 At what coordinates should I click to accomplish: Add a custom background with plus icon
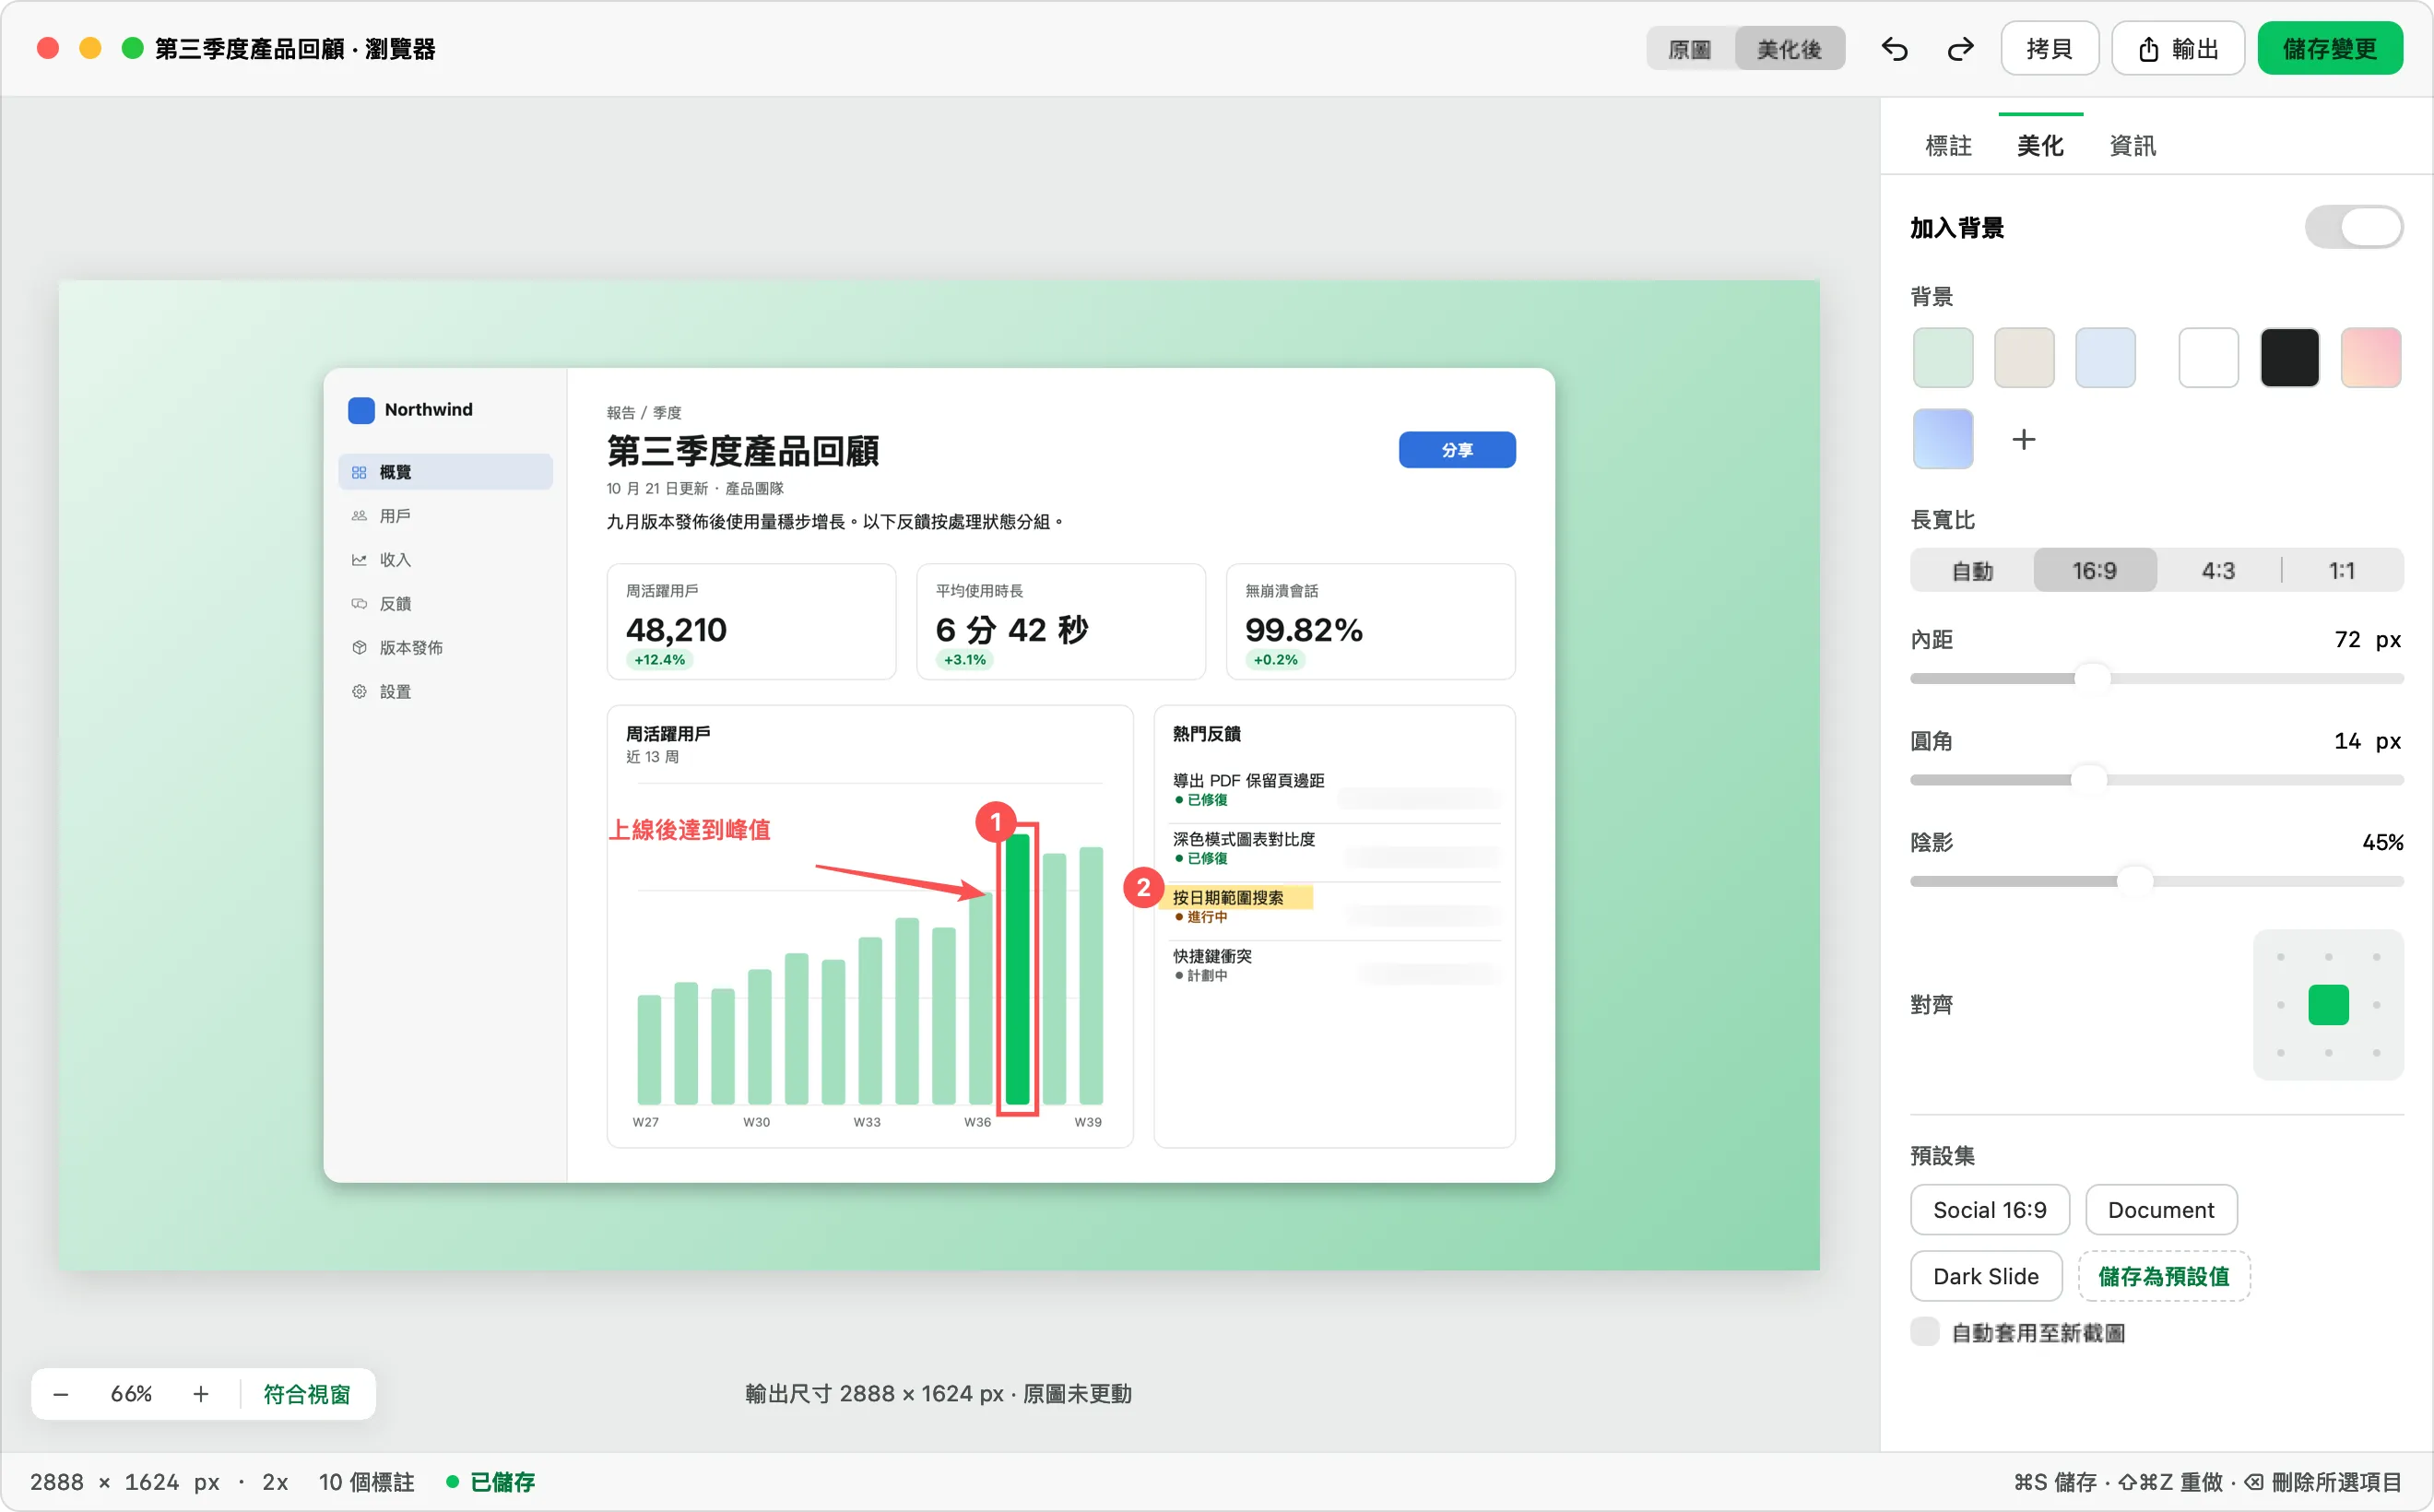pos(2024,439)
